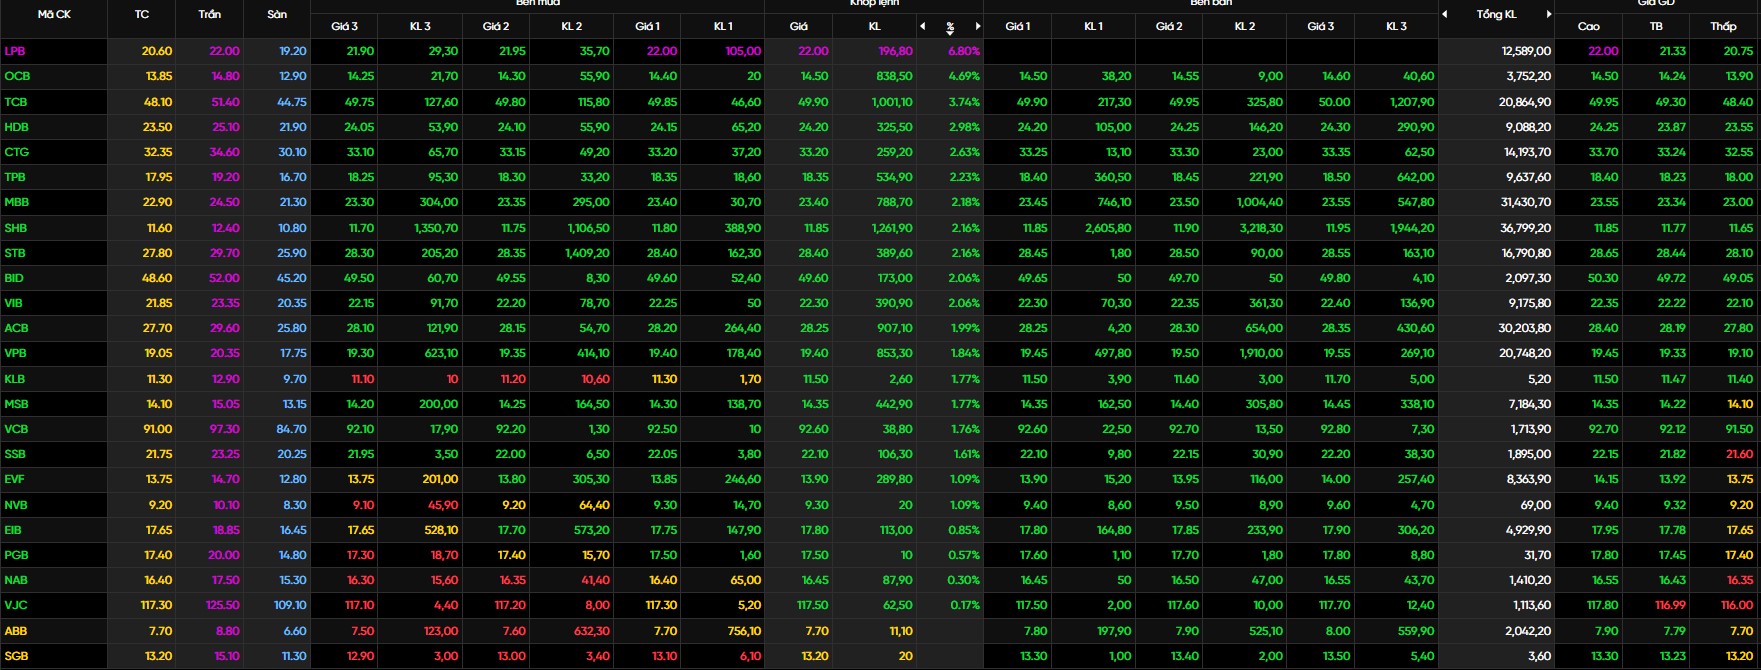Screen dimensions: 1761x670
Task: Open stock symbol EIB
Action: [13, 530]
